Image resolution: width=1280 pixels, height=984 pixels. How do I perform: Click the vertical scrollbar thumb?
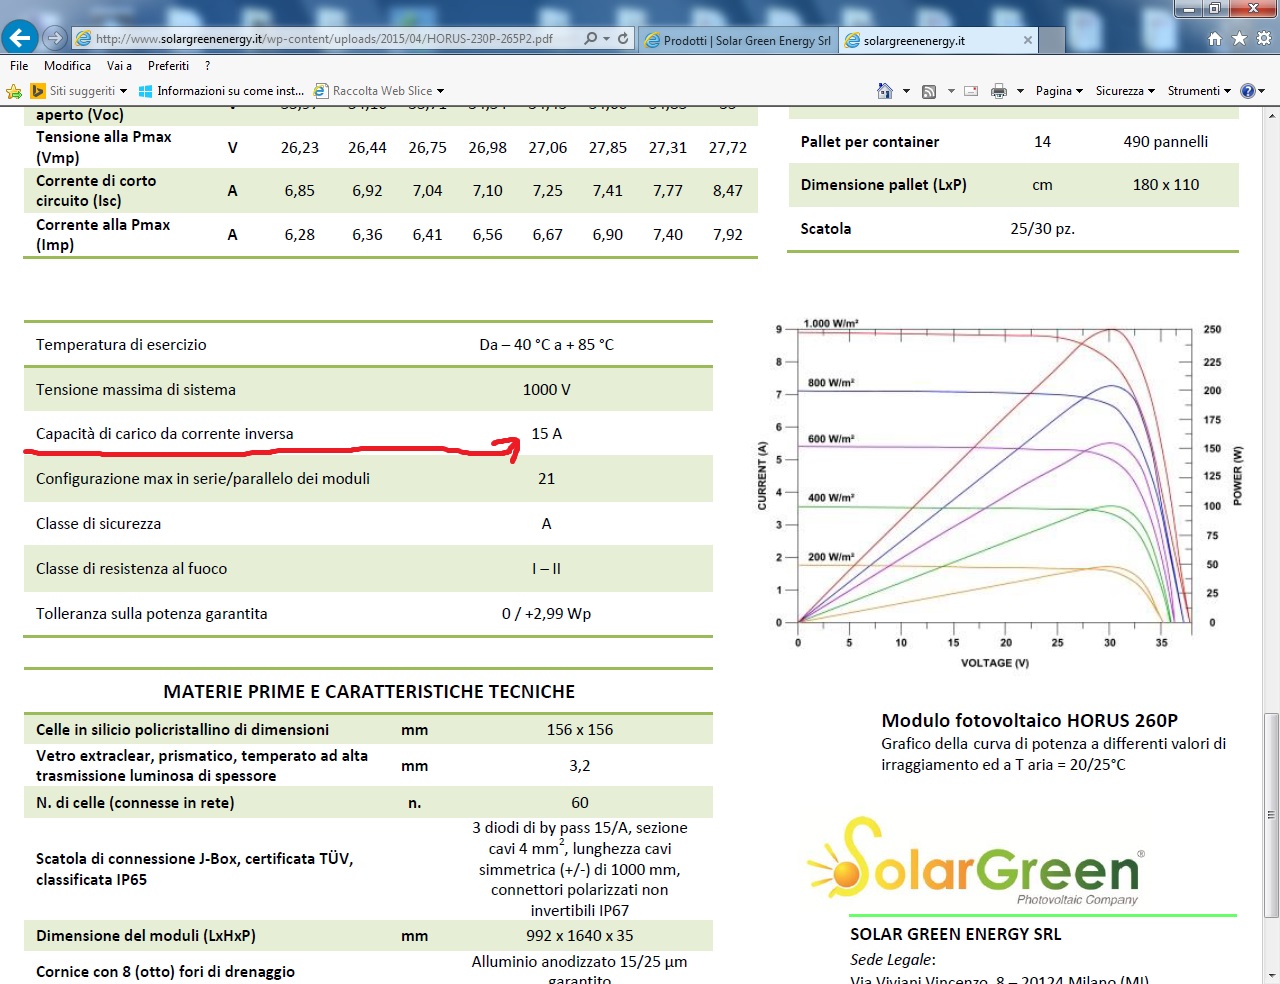click(x=1271, y=814)
